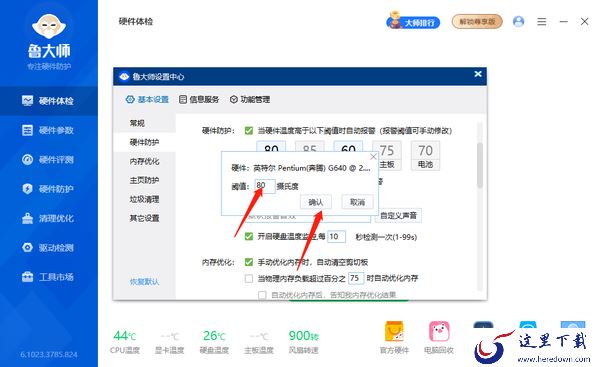Close the 鲁大师设置中心 dialog
600x367 pixels.
click(478, 74)
